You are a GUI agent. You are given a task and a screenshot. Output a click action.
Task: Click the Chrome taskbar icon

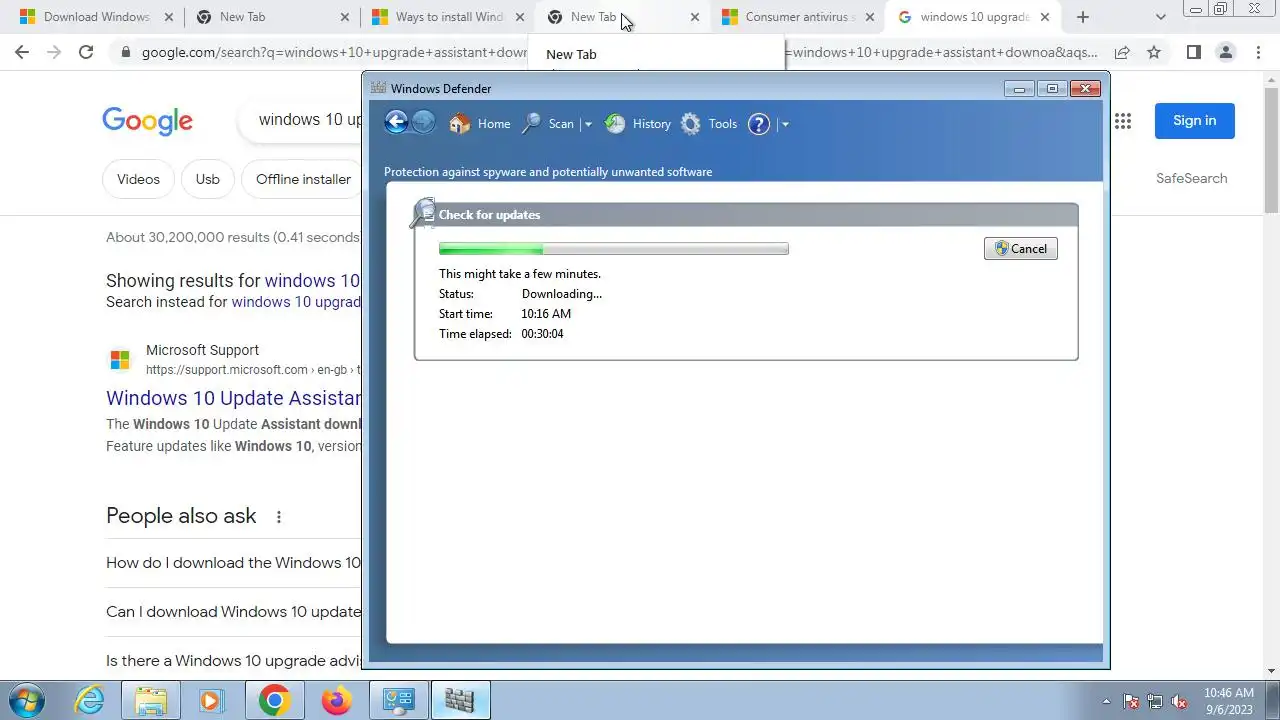pos(274,701)
